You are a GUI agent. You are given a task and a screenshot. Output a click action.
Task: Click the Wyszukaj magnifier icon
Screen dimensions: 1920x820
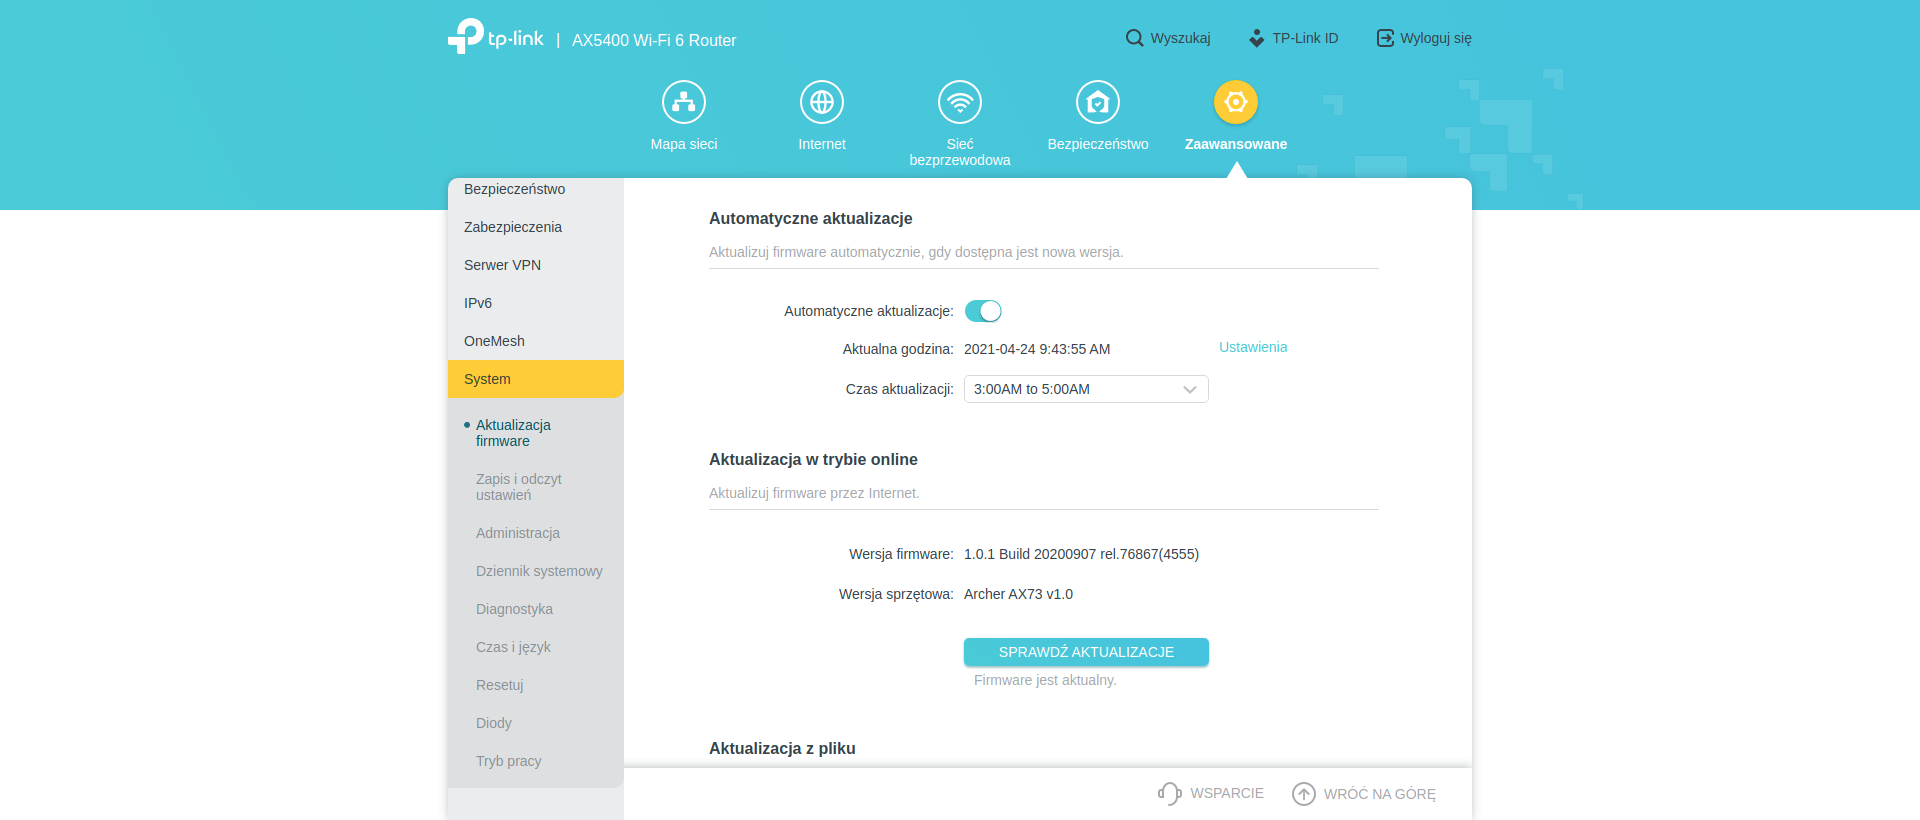pyautogui.click(x=1134, y=38)
